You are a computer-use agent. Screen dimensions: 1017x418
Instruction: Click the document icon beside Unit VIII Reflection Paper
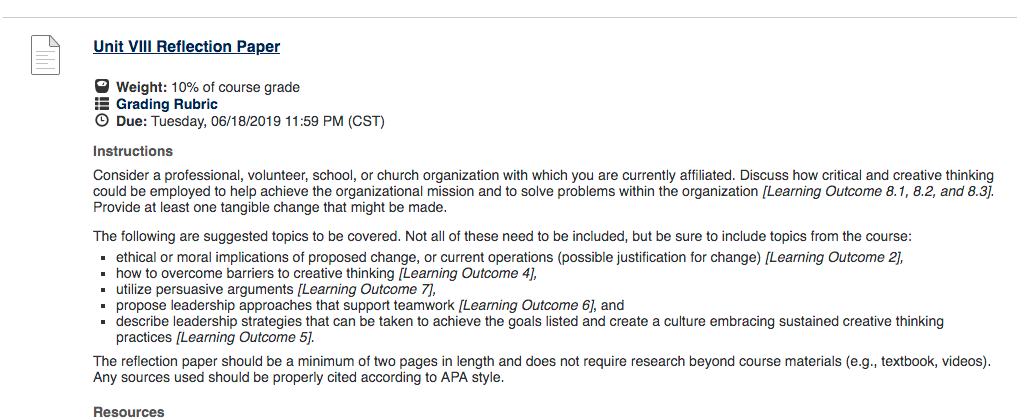click(x=45, y=55)
